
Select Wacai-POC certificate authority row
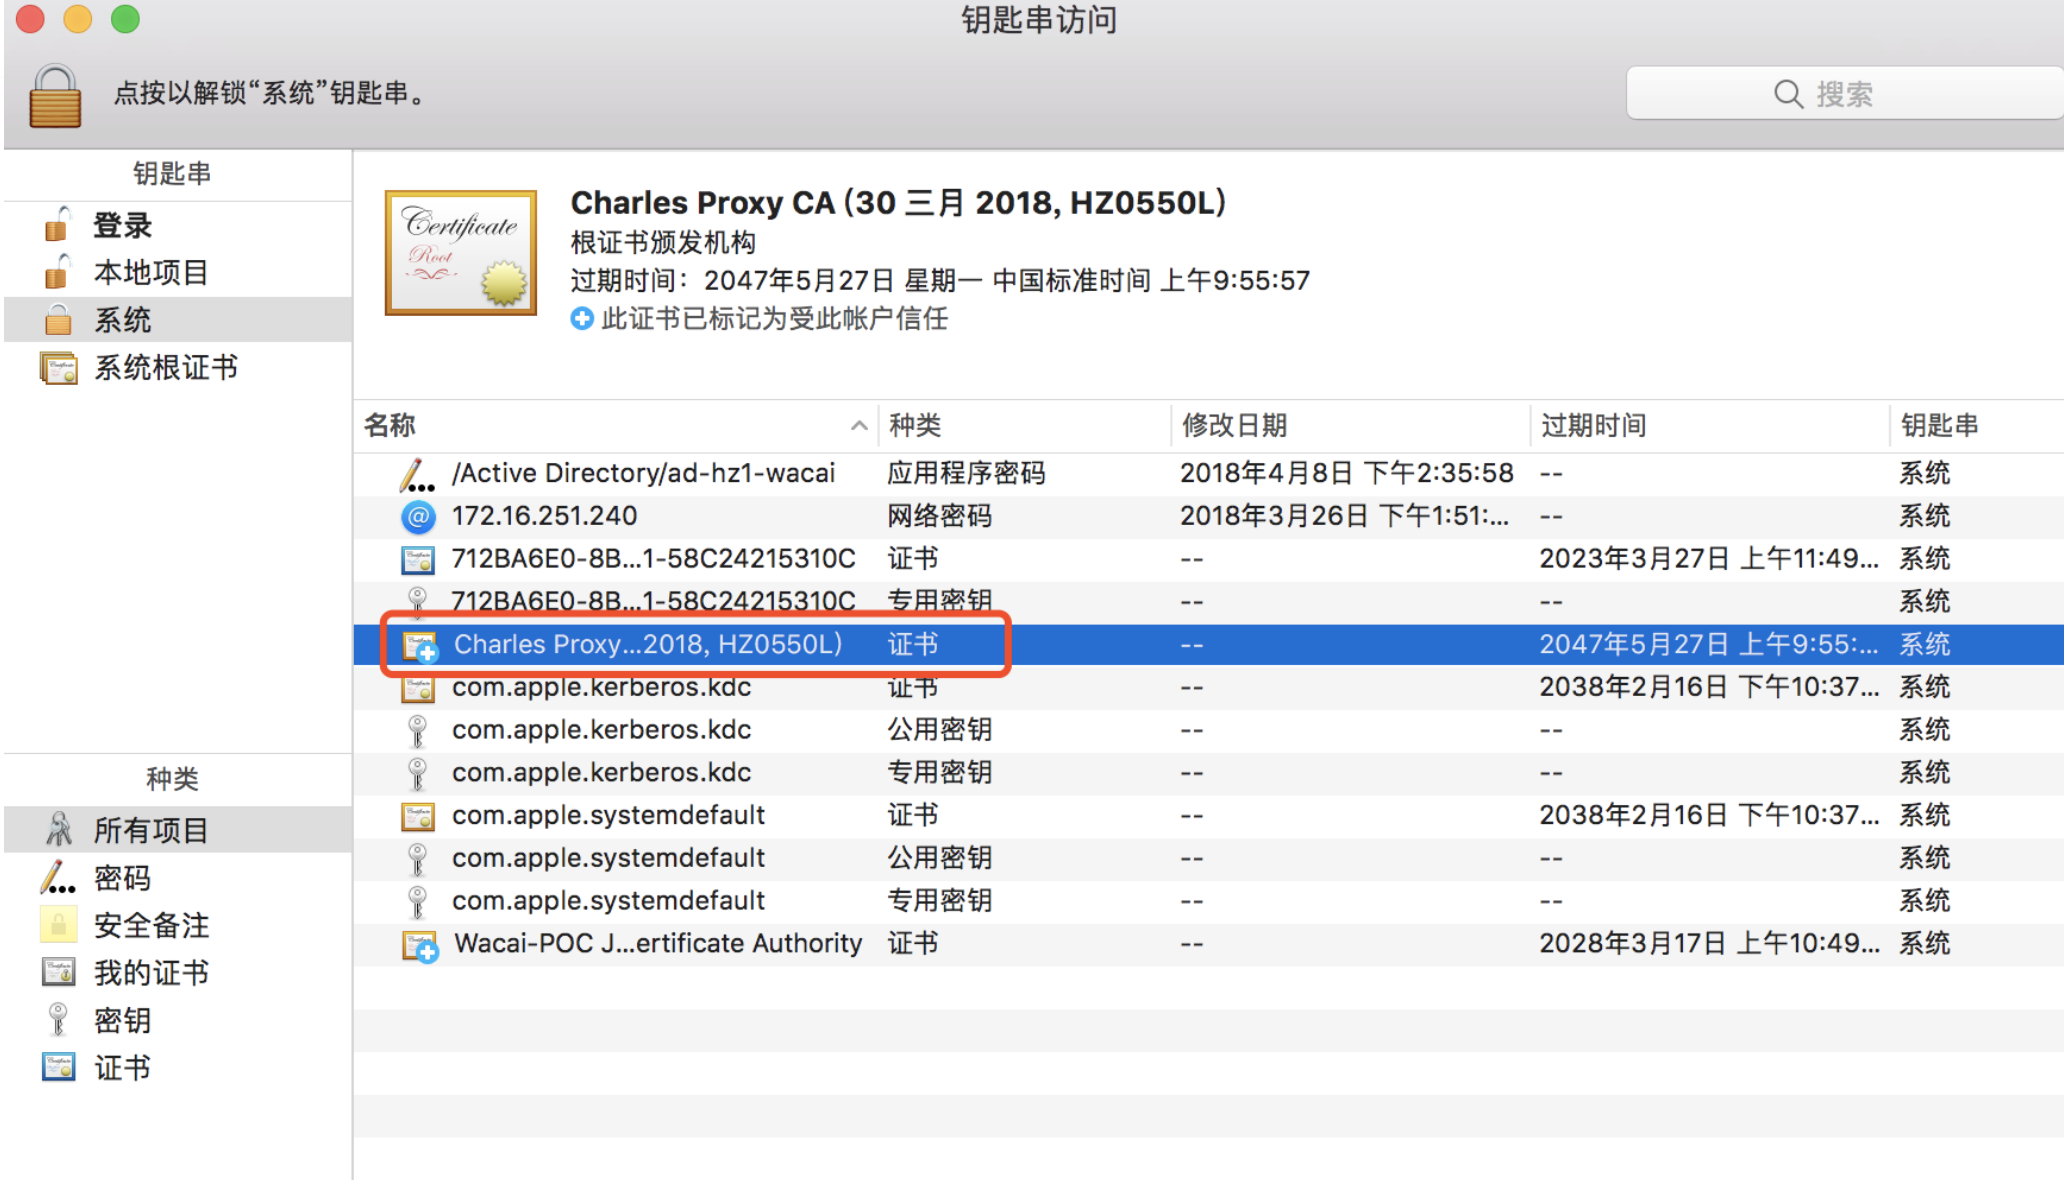657,944
